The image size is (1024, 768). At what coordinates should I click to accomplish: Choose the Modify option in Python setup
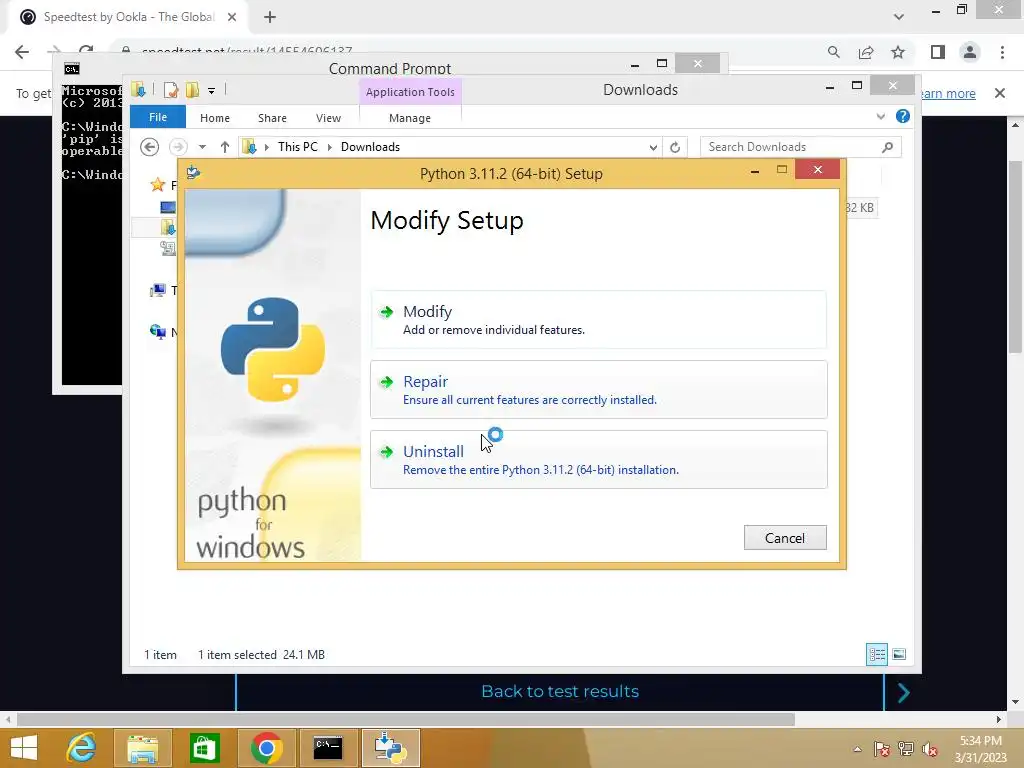[598, 319]
